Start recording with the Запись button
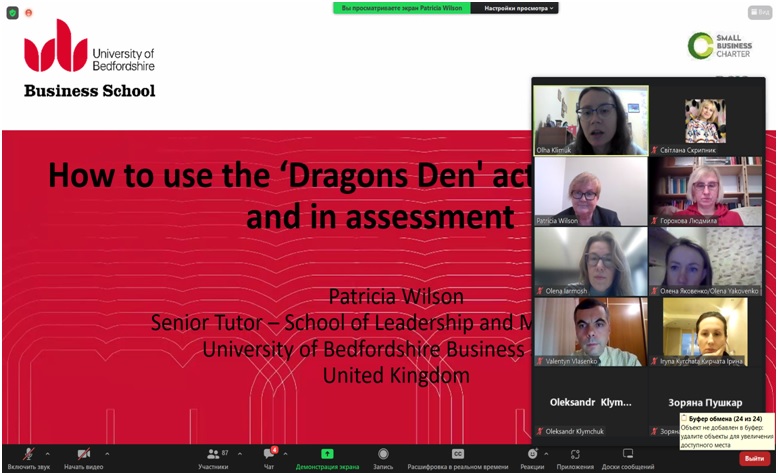The height and width of the screenshot is (475, 778). [383, 458]
